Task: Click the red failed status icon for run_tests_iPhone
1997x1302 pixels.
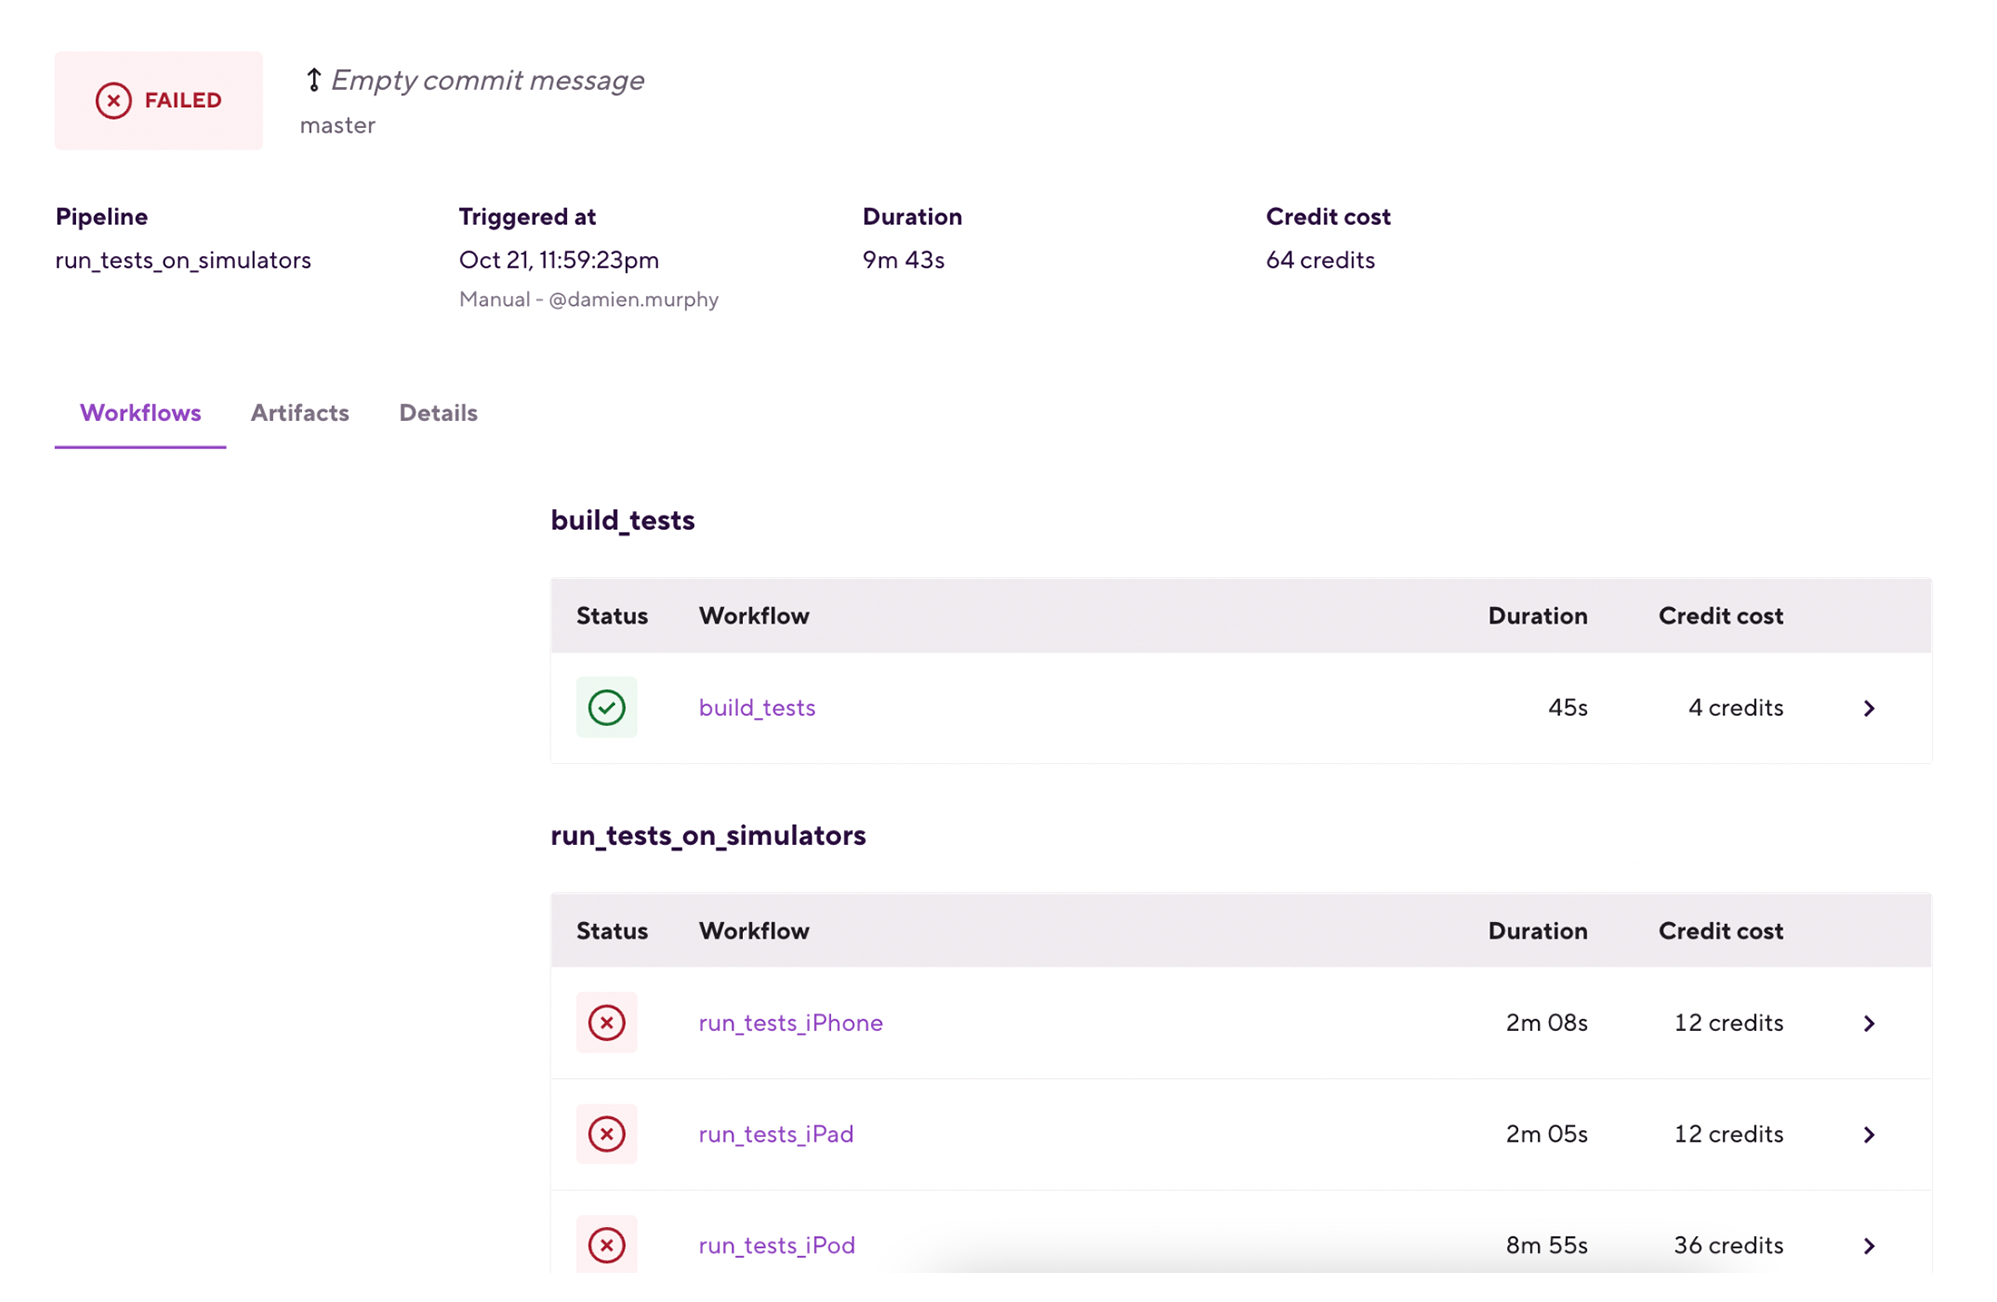Action: [x=606, y=1022]
